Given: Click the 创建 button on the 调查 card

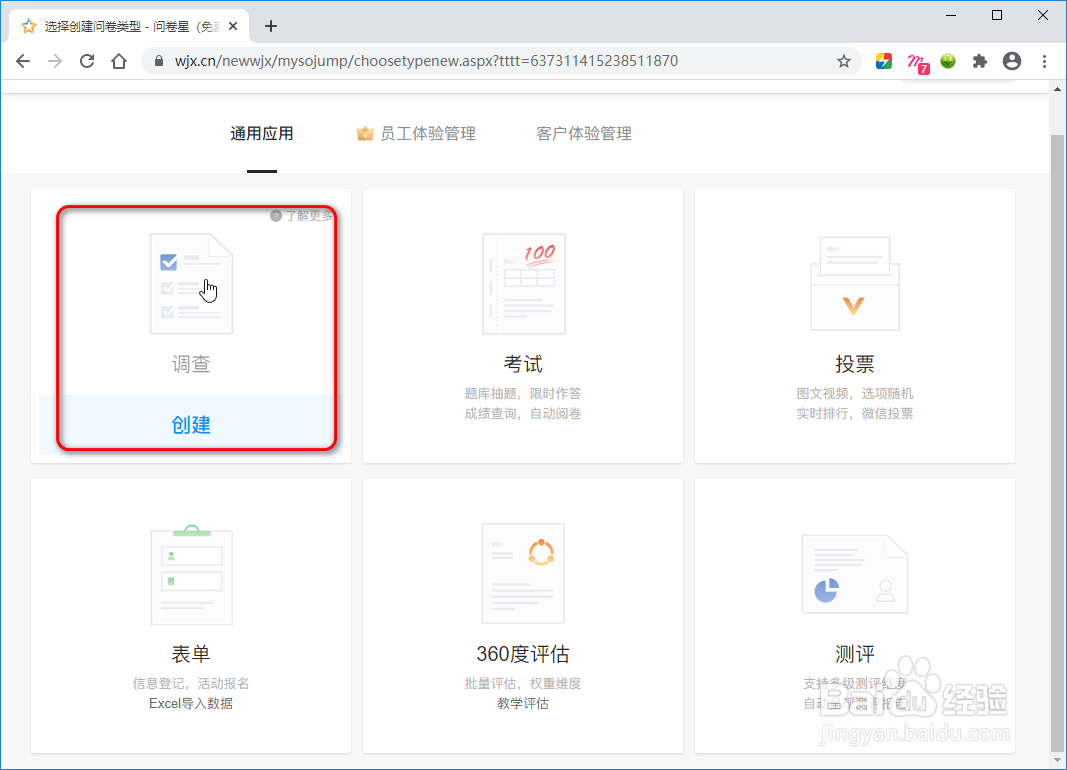Looking at the screenshot, I should click(x=191, y=425).
